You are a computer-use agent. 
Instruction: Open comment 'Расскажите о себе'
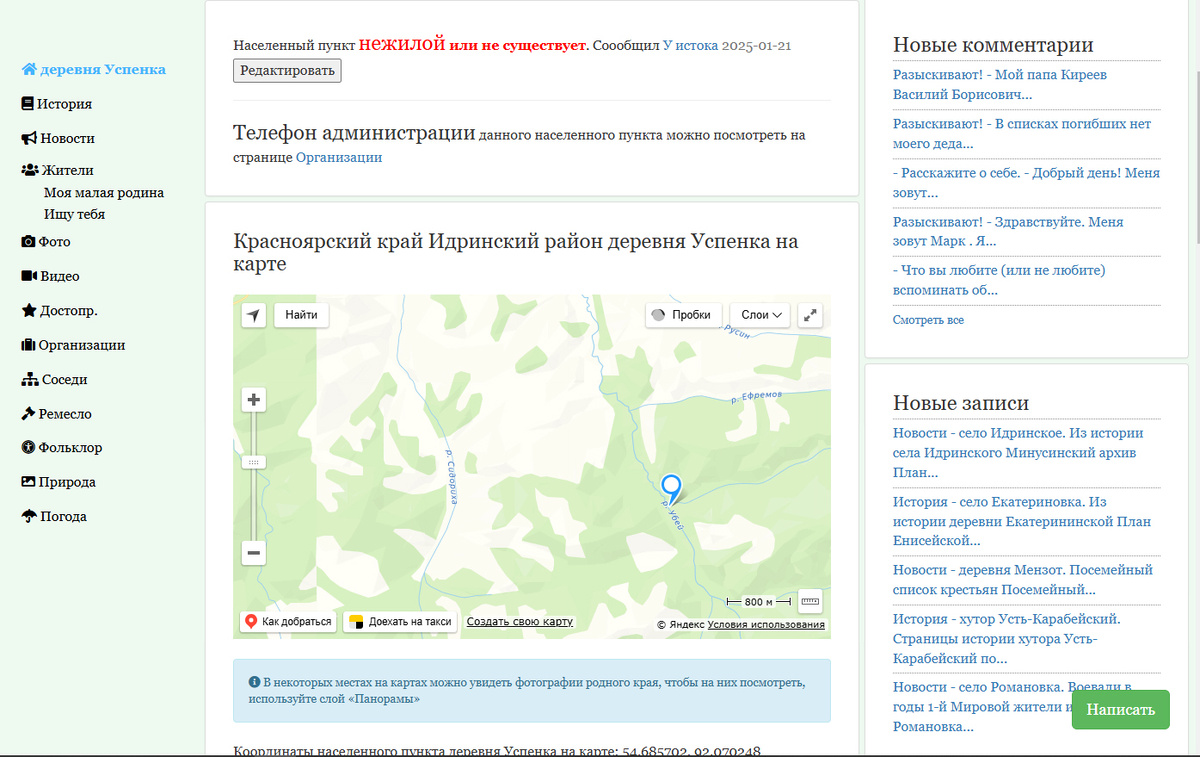(1026, 182)
